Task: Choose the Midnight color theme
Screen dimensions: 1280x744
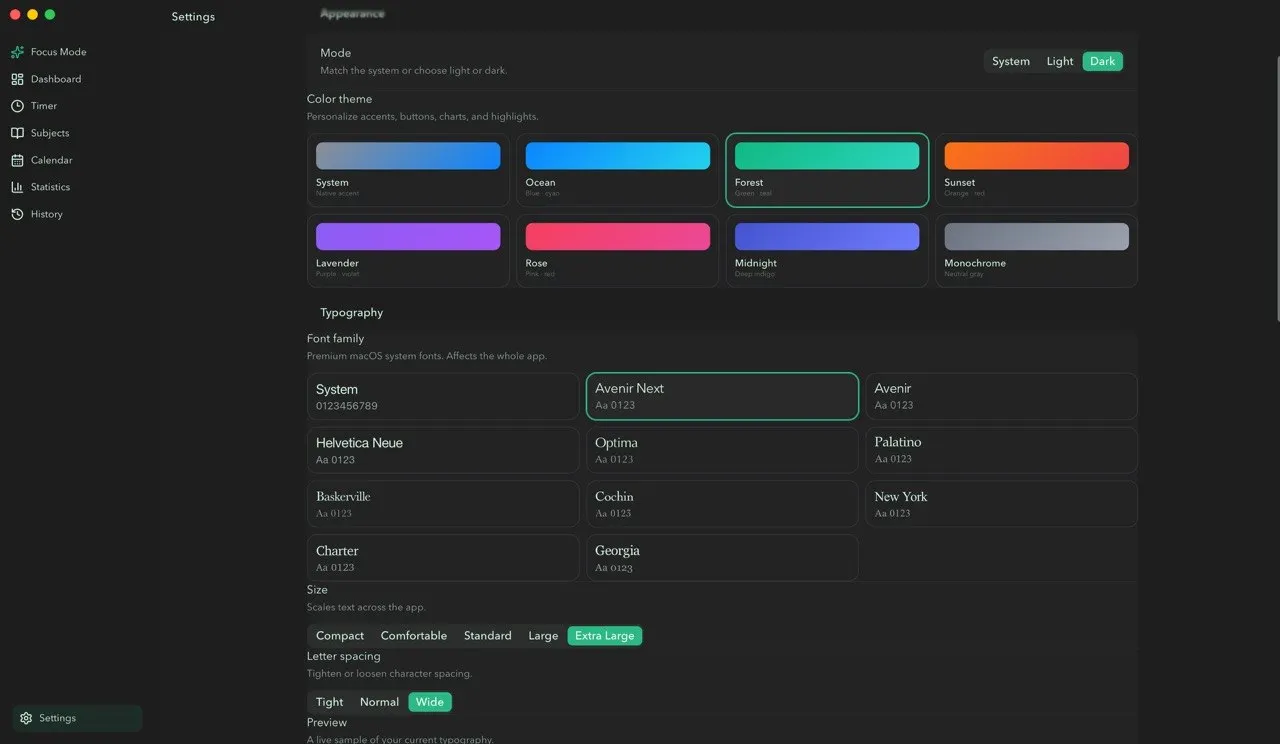Action: 827,251
